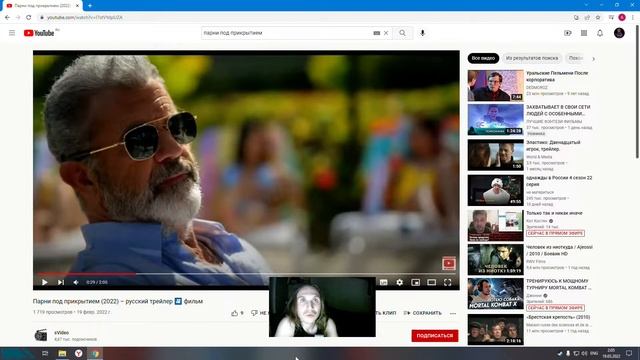Open the Chrome profile avatar
The height and width of the screenshot is (360, 640).
tap(622, 17)
